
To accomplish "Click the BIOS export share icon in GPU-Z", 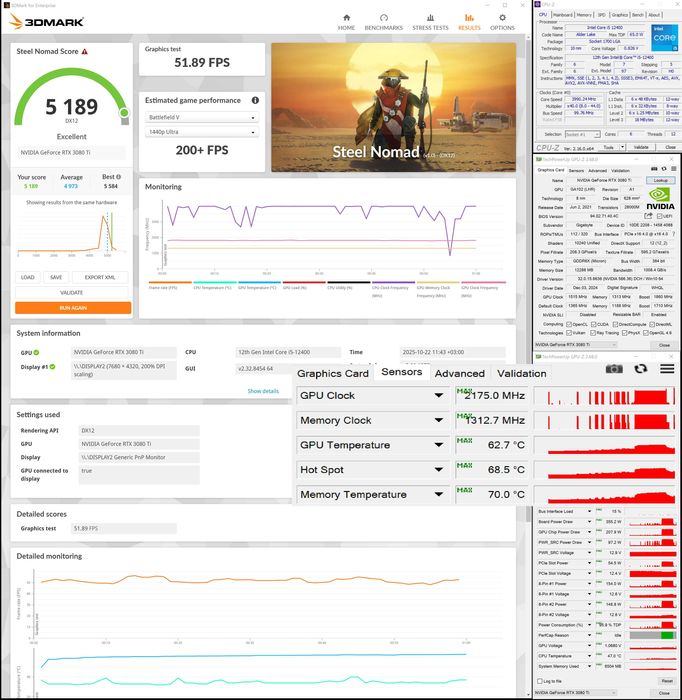I will (x=648, y=216).
